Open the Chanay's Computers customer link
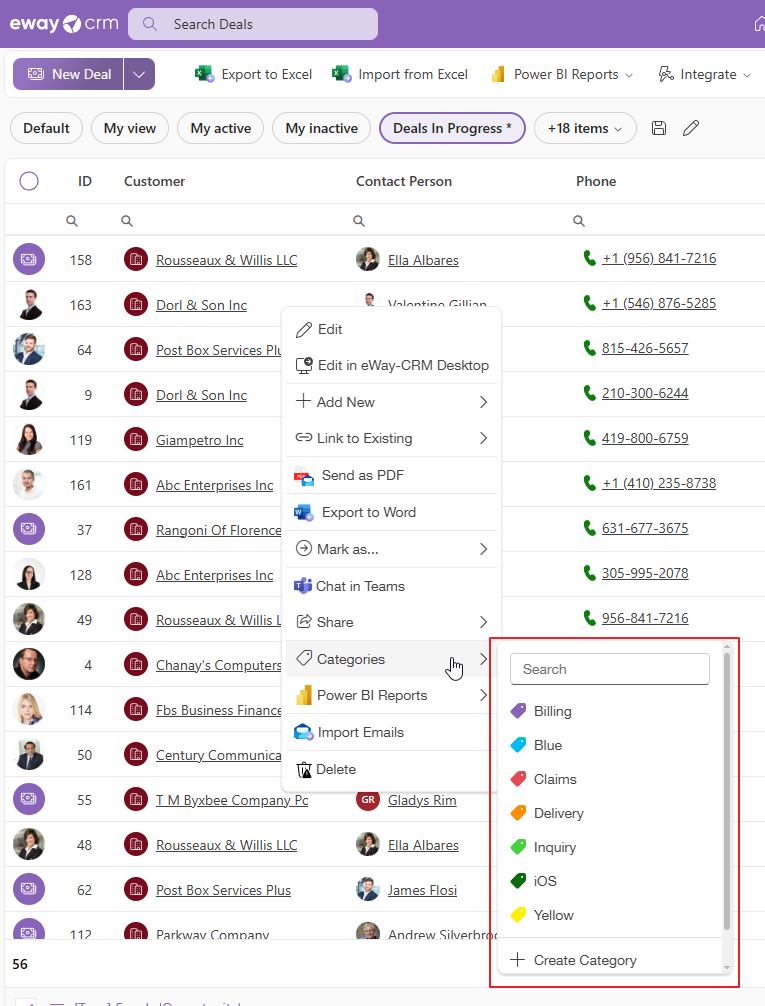This screenshot has width=765, height=1006. (x=218, y=665)
